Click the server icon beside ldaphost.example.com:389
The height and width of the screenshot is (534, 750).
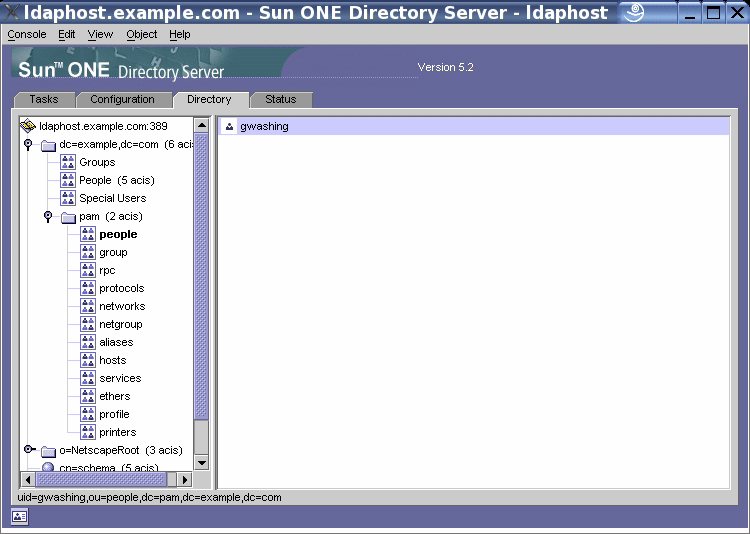28,126
